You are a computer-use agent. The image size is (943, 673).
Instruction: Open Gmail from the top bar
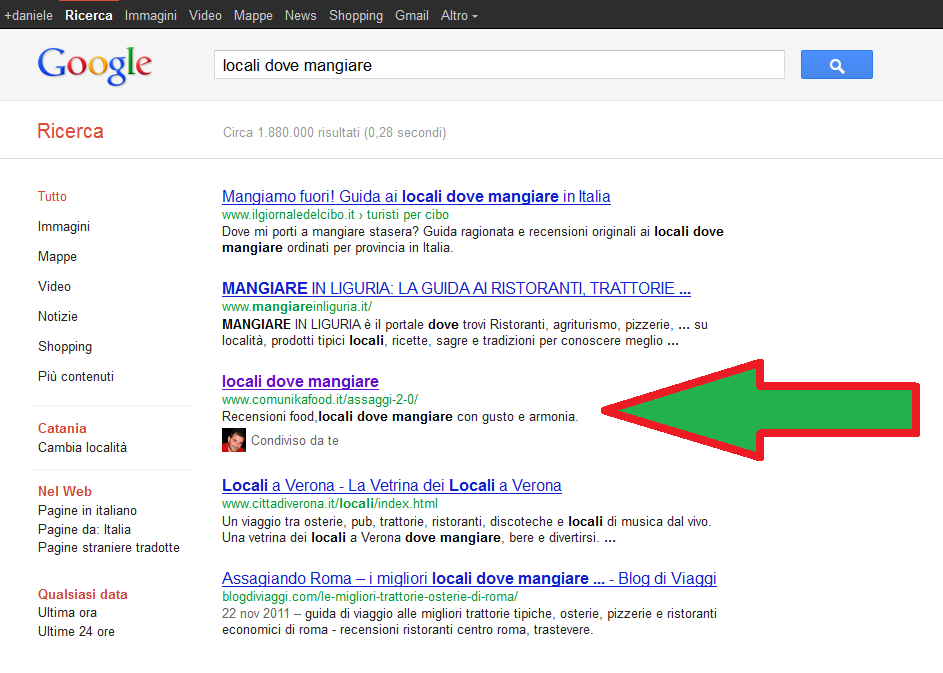point(412,16)
